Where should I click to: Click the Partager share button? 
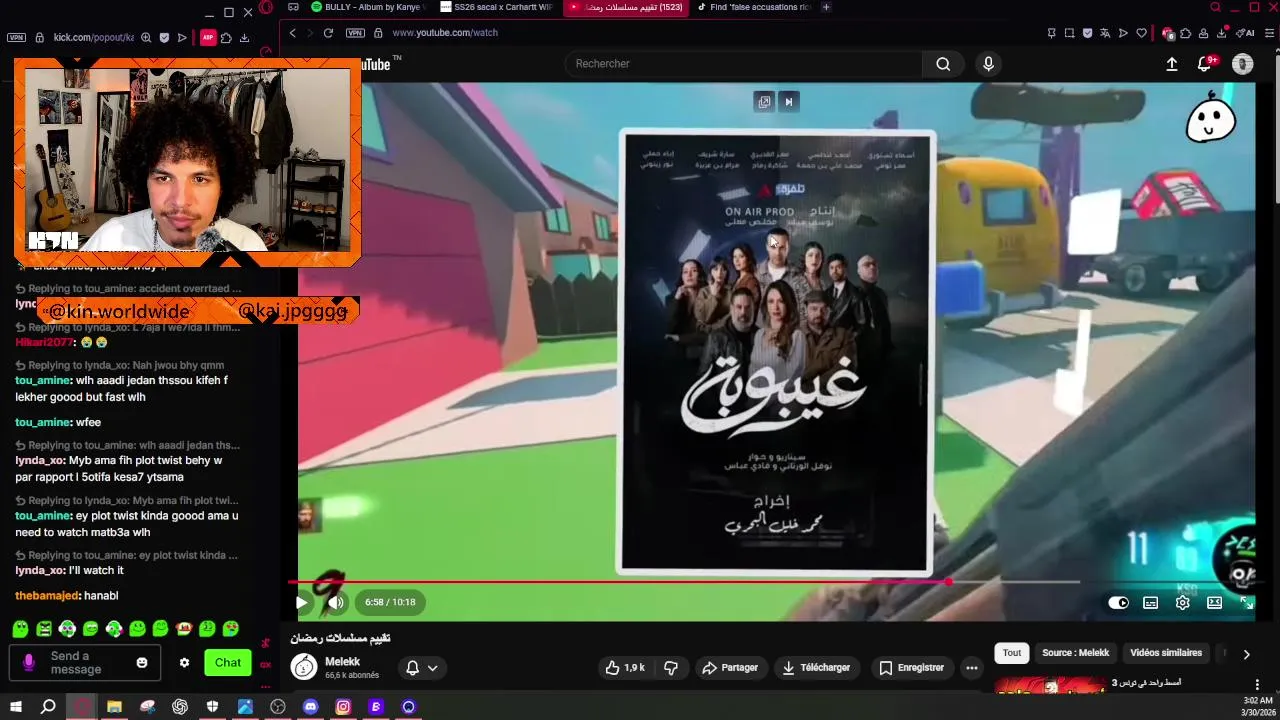pos(730,668)
